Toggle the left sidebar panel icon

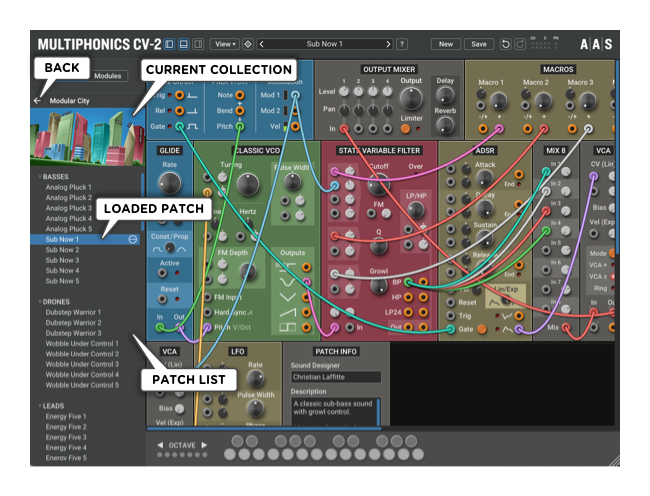tap(169, 44)
